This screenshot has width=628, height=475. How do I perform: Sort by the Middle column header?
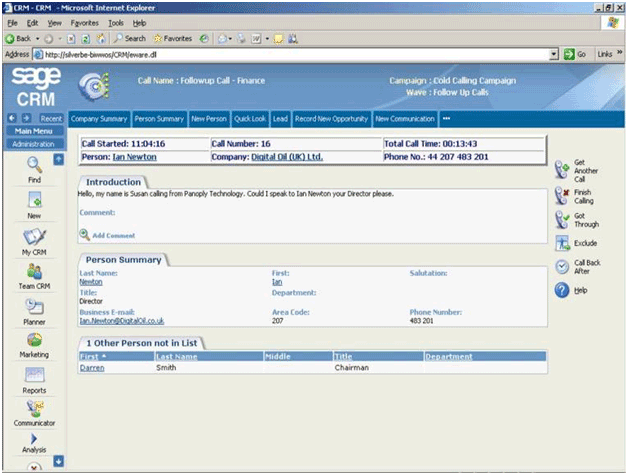click(x=278, y=356)
